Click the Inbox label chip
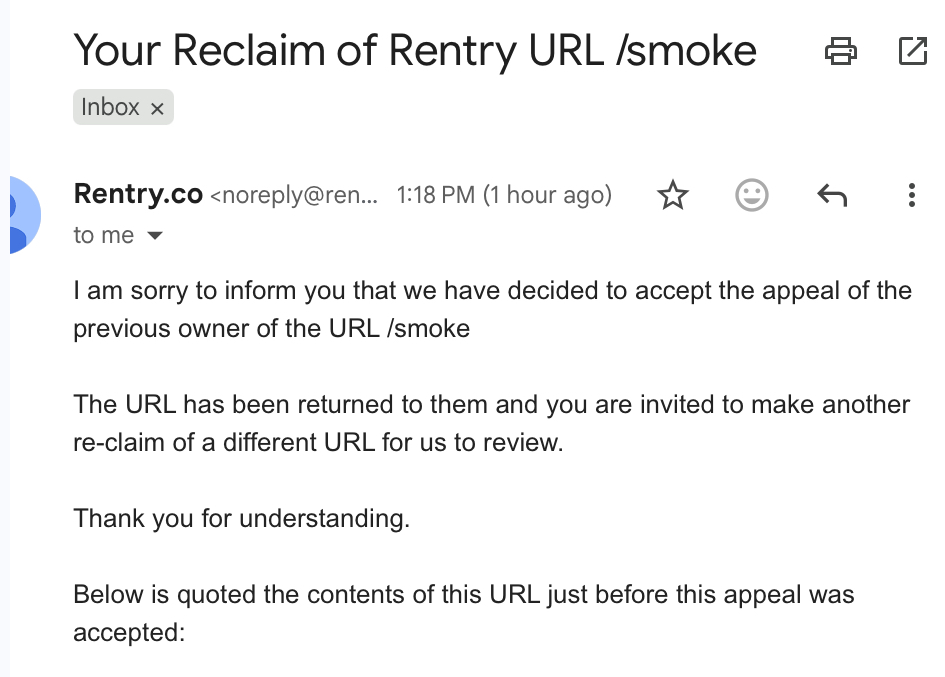The width and height of the screenshot is (945, 677). tap(110, 108)
